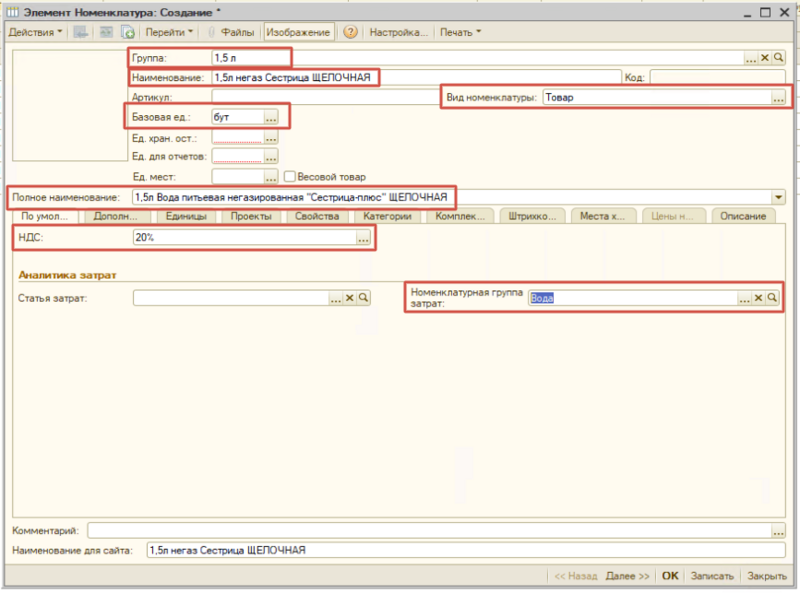Switch to the Места х... tab
This screenshot has width=800, height=593.
point(603,216)
